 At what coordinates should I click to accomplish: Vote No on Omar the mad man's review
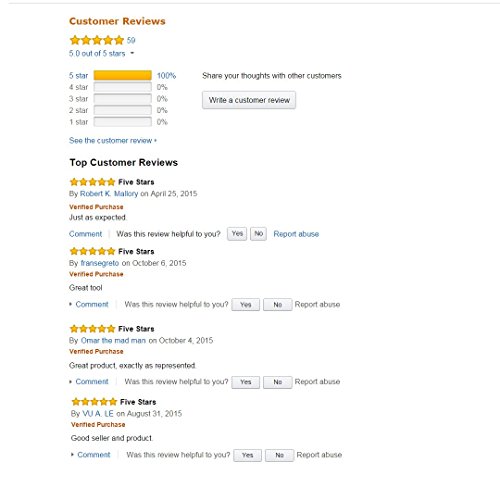click(278, 382)
